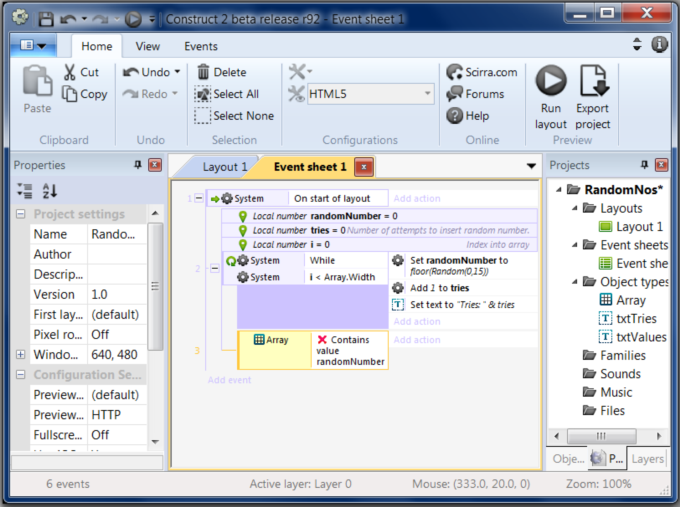Click the Save icon in title bar
This screenshot has height=507, width=680.
(46, 19)
